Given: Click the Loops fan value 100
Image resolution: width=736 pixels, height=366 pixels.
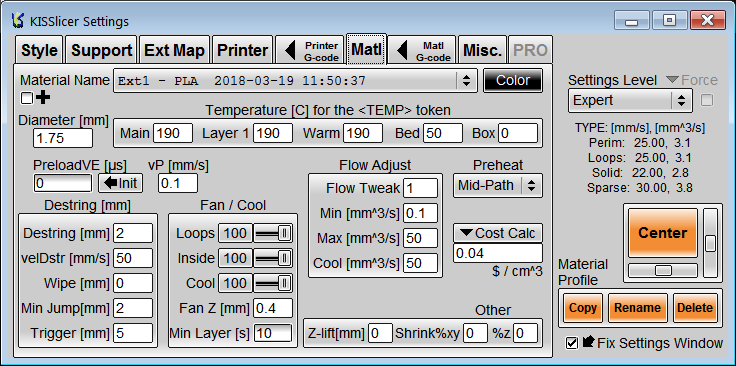Looking at the screenshot, I should [x=235, y=233].
